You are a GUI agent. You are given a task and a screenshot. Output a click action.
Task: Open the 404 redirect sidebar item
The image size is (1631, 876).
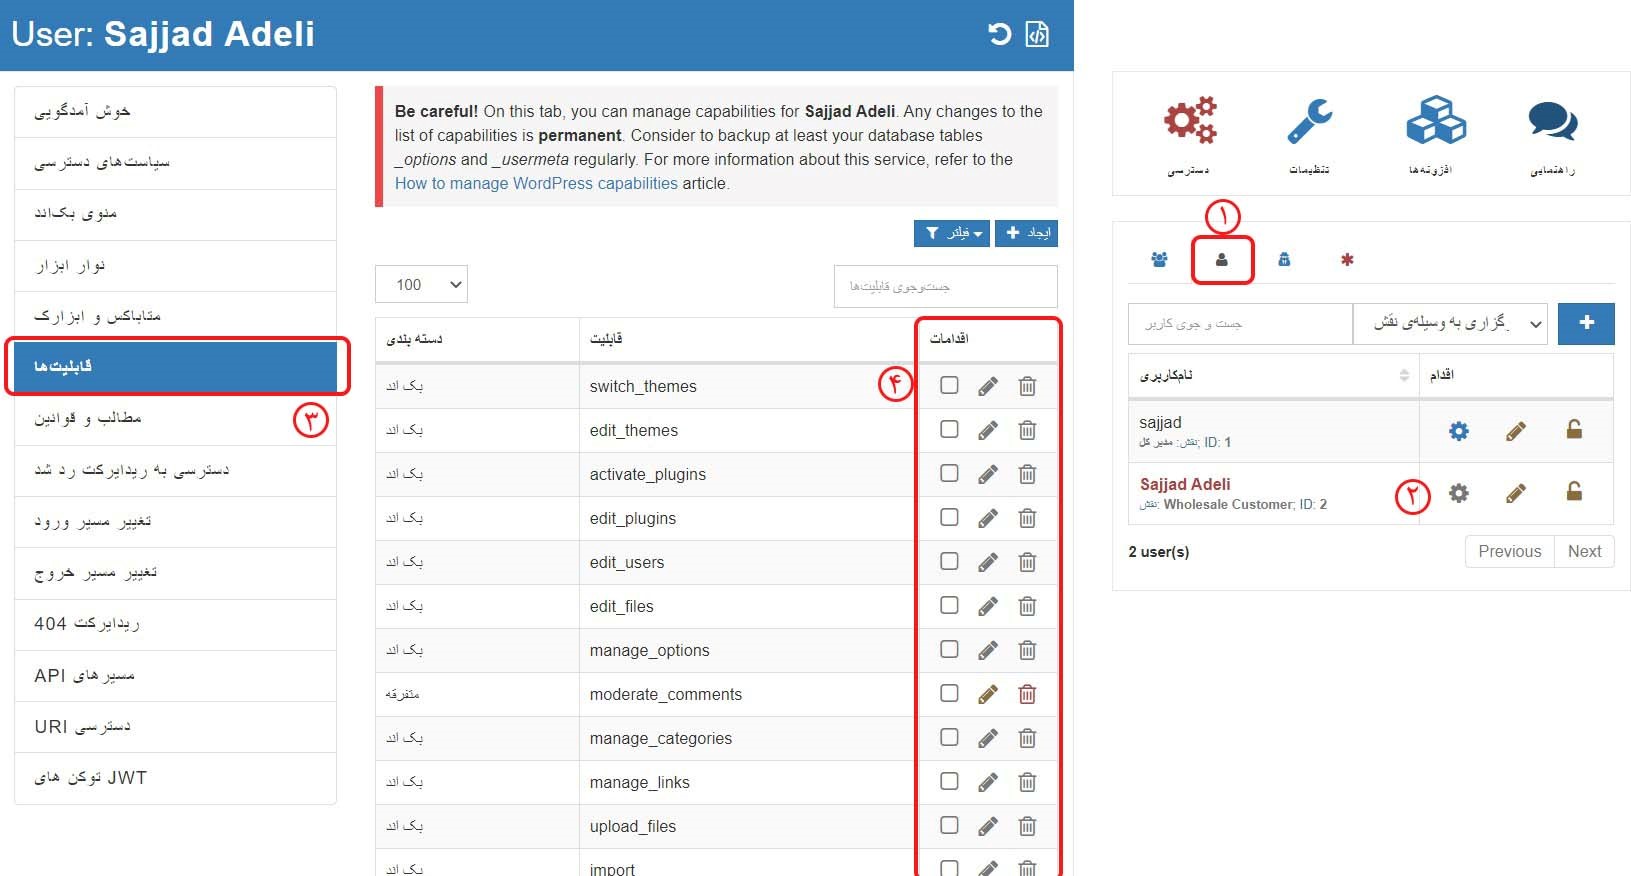(176, 624)
